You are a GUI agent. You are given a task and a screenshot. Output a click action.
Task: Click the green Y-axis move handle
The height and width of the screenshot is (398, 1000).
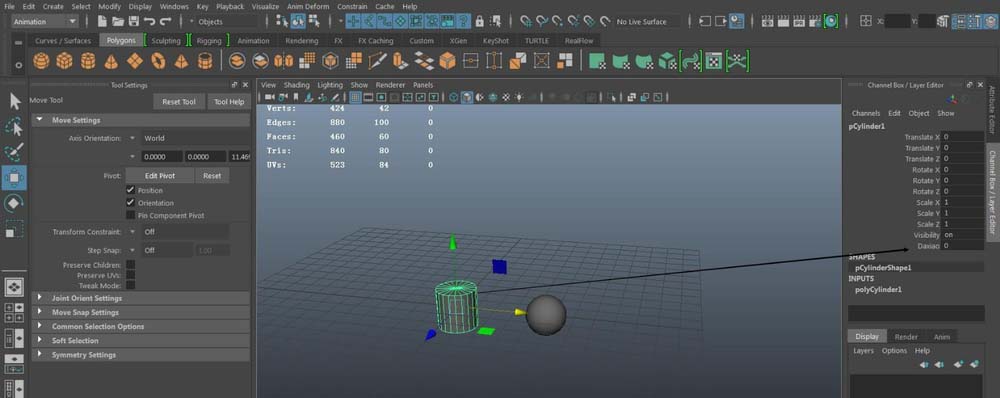pyautogui.click(x=453, y=242)
